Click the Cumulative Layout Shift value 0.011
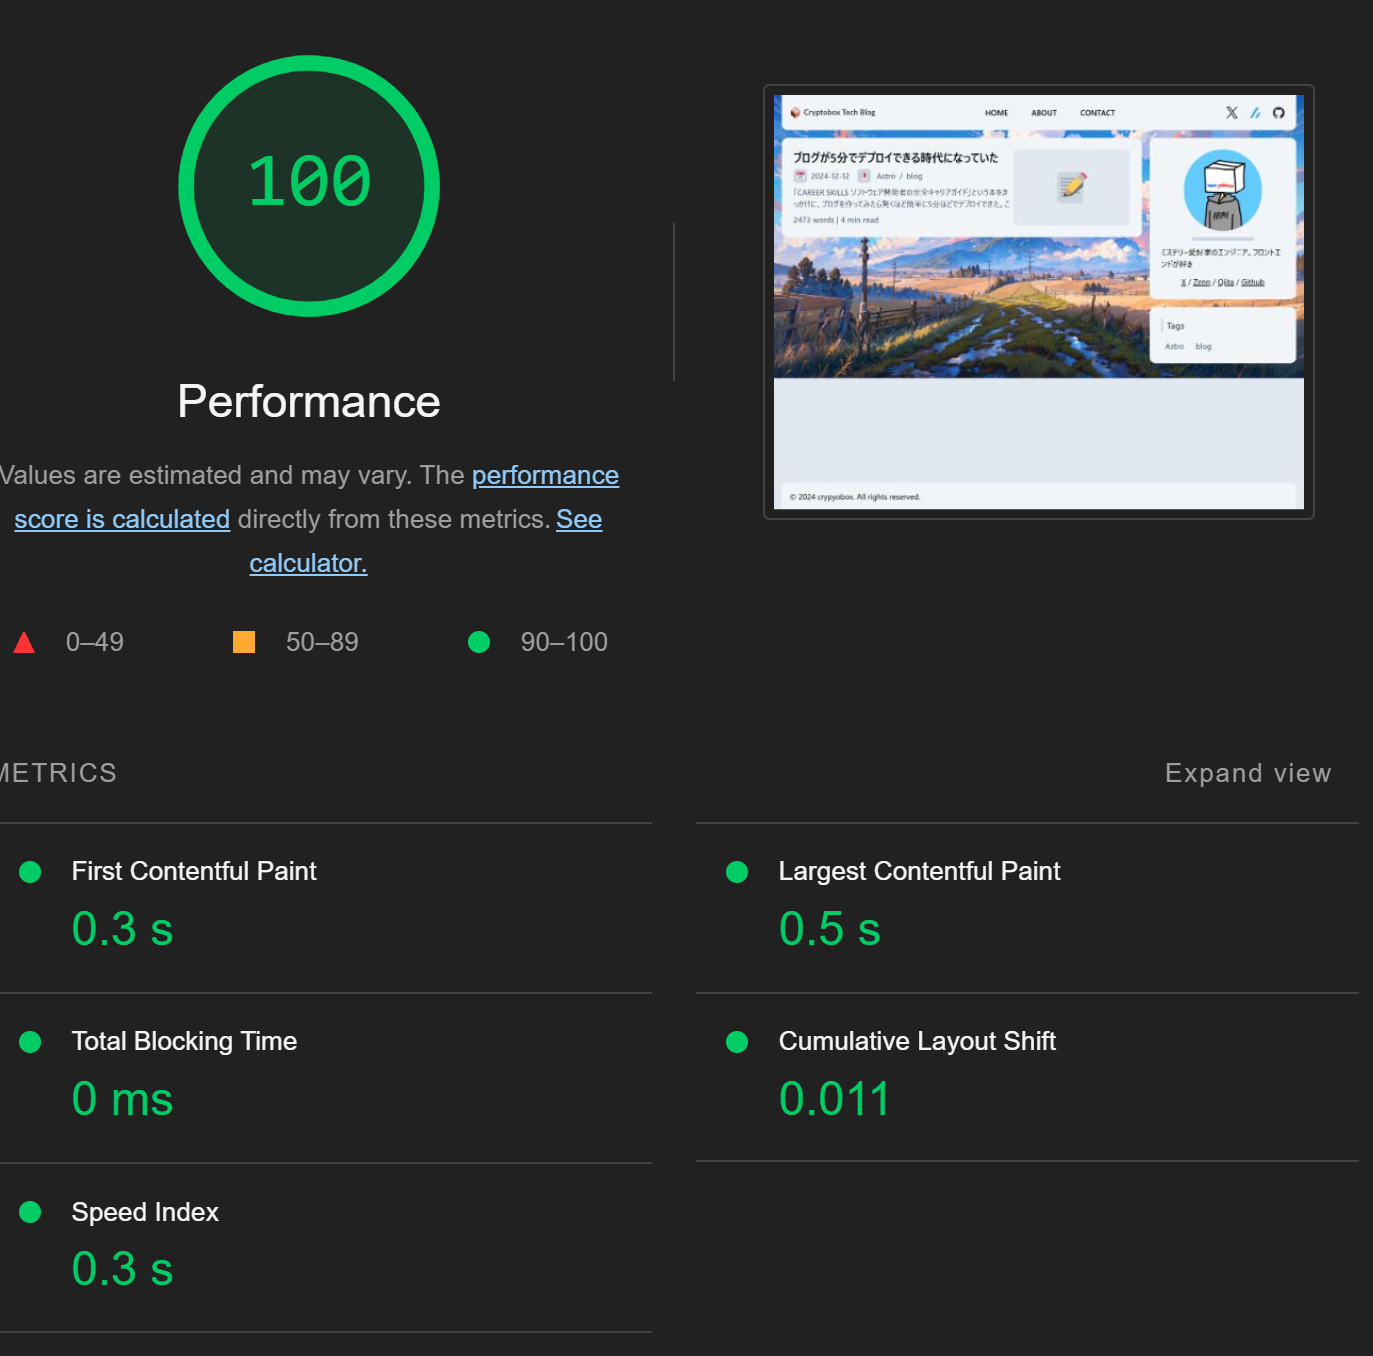The height and width of the screenshot is (1356, 1373). coord(835,1099)
